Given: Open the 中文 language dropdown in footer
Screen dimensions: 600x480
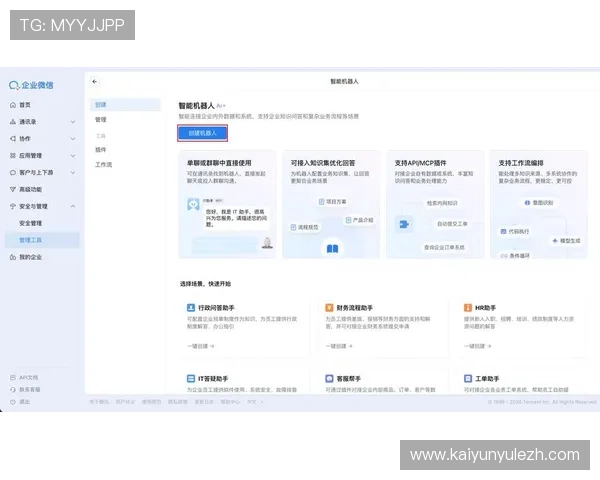Looking at the screenshot, I should click(255, 402).
